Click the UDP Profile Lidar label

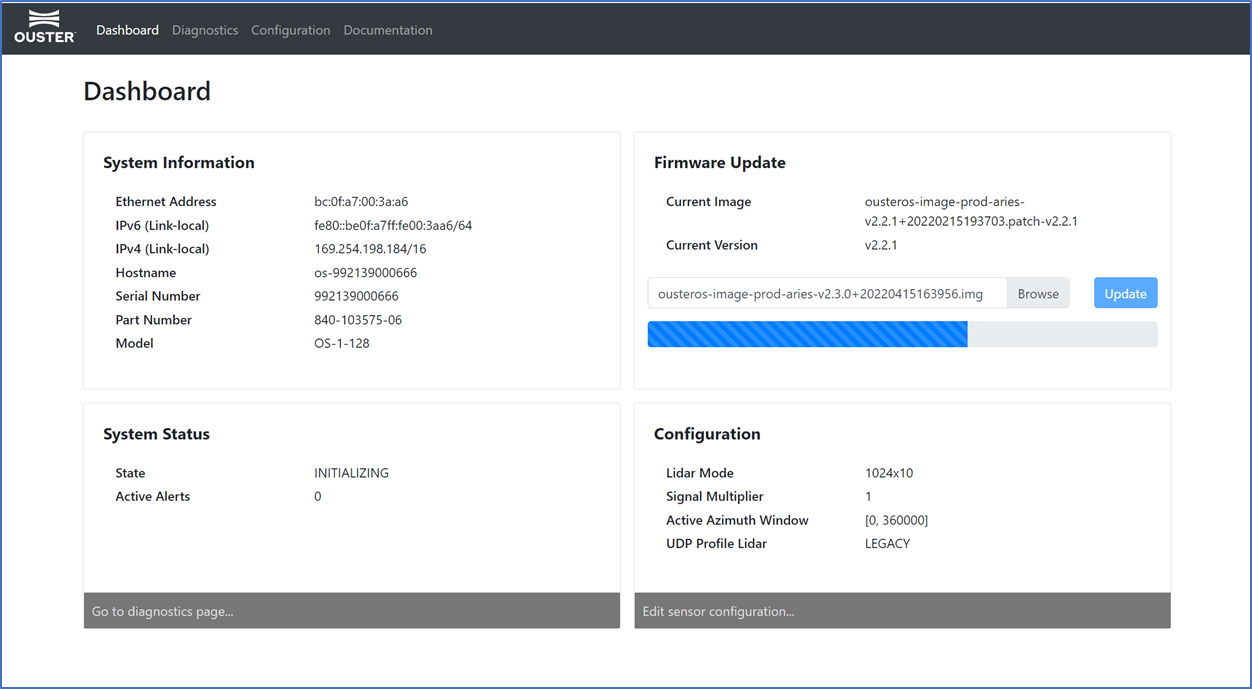point(717,544)
